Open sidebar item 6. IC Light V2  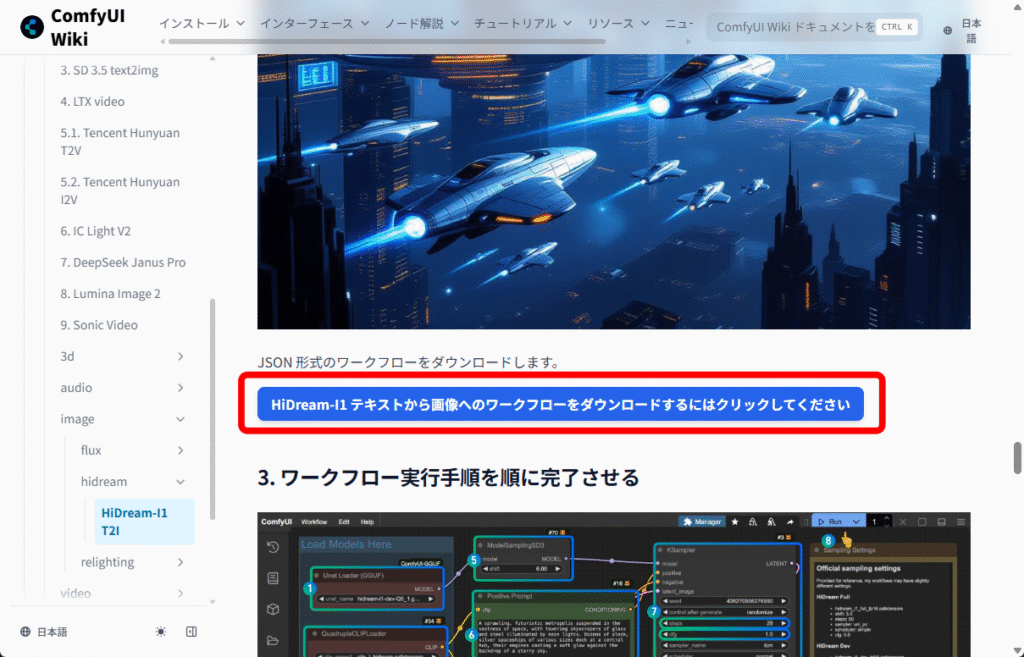(95, 231)
